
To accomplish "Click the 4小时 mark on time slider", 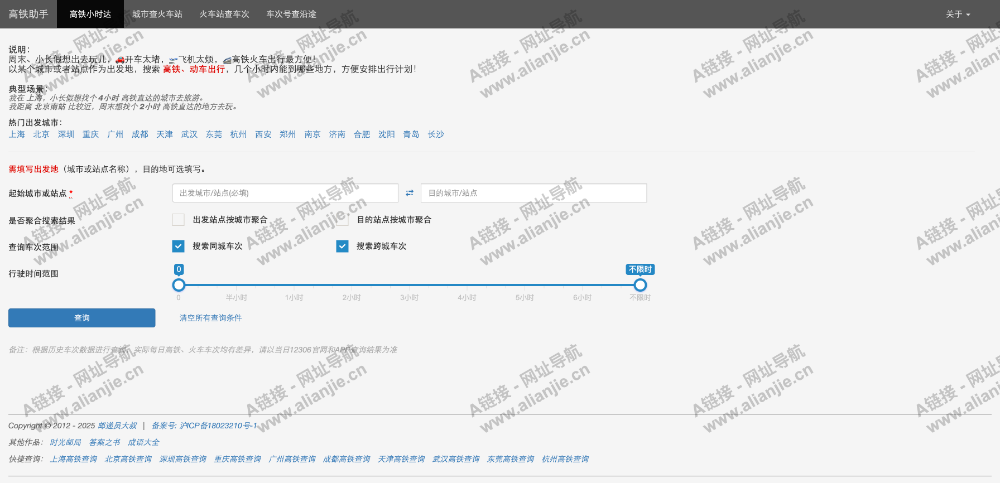I will [x=467, y=297].
